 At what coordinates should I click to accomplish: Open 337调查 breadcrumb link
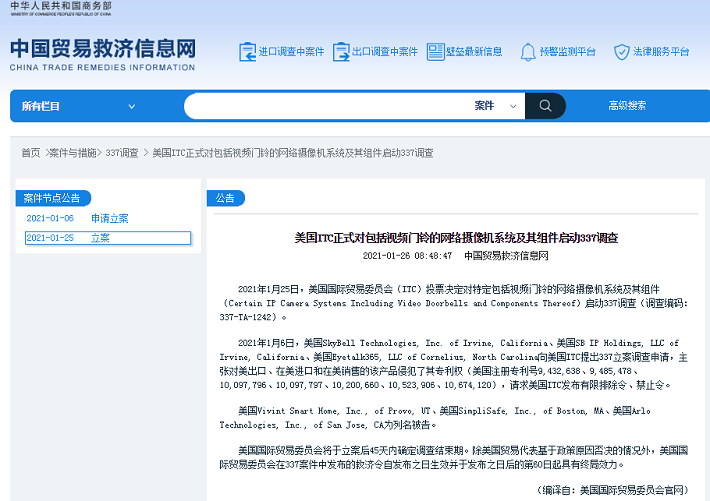(x=122, y=153)
